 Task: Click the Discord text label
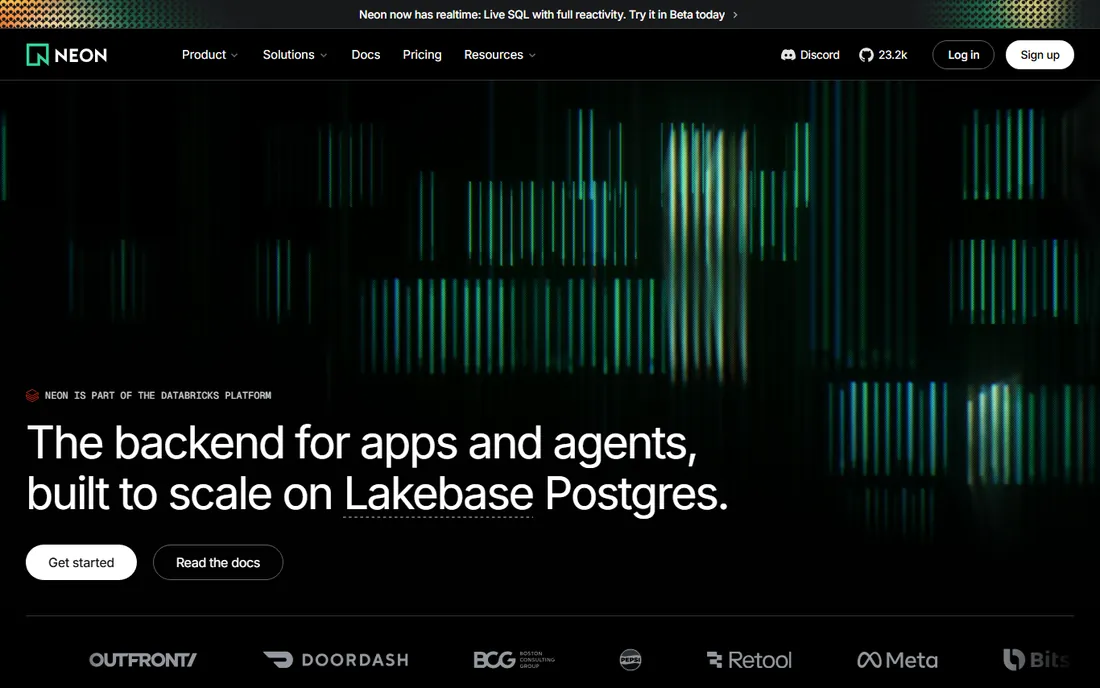(x=819, y=55)
